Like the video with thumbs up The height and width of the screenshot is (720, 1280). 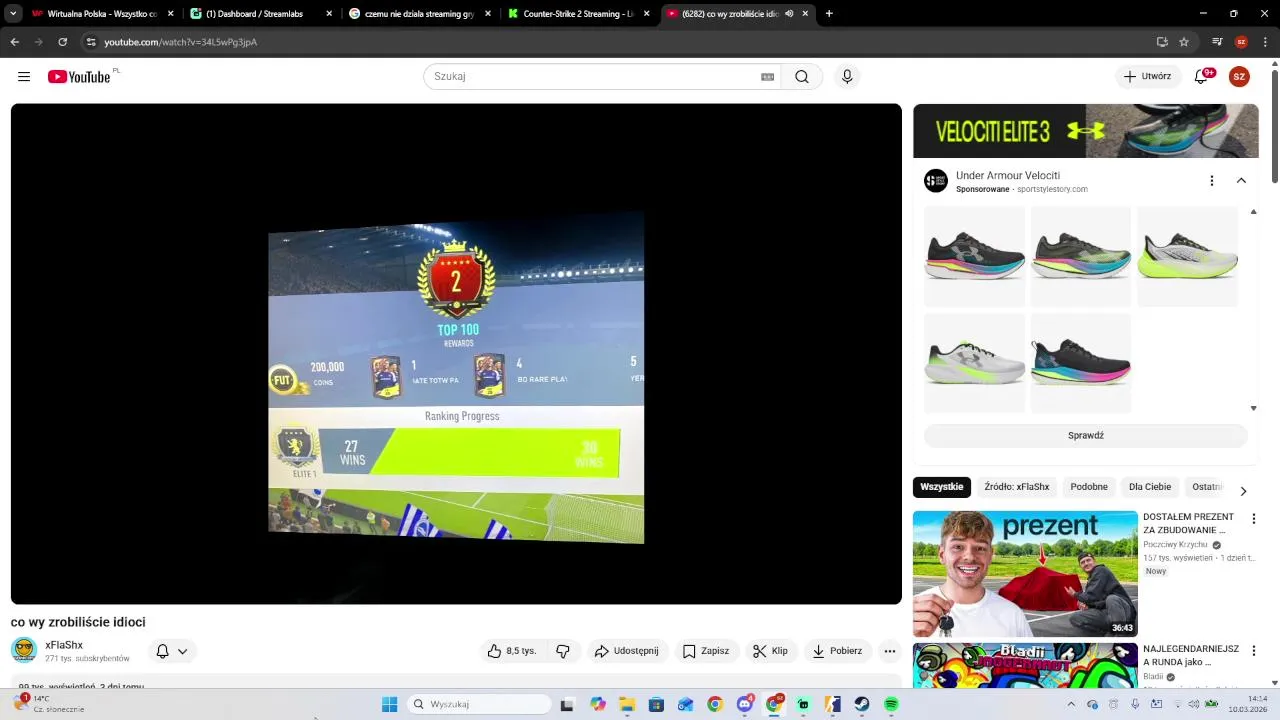(x=512, y=651)
